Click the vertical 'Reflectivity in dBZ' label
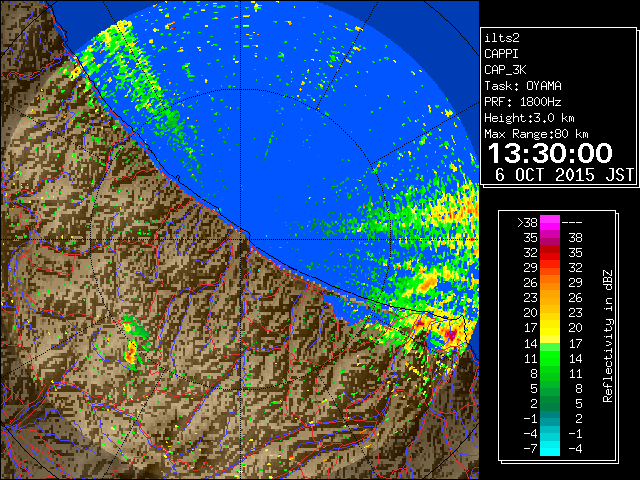640x480 pixels. pos(607,336)
